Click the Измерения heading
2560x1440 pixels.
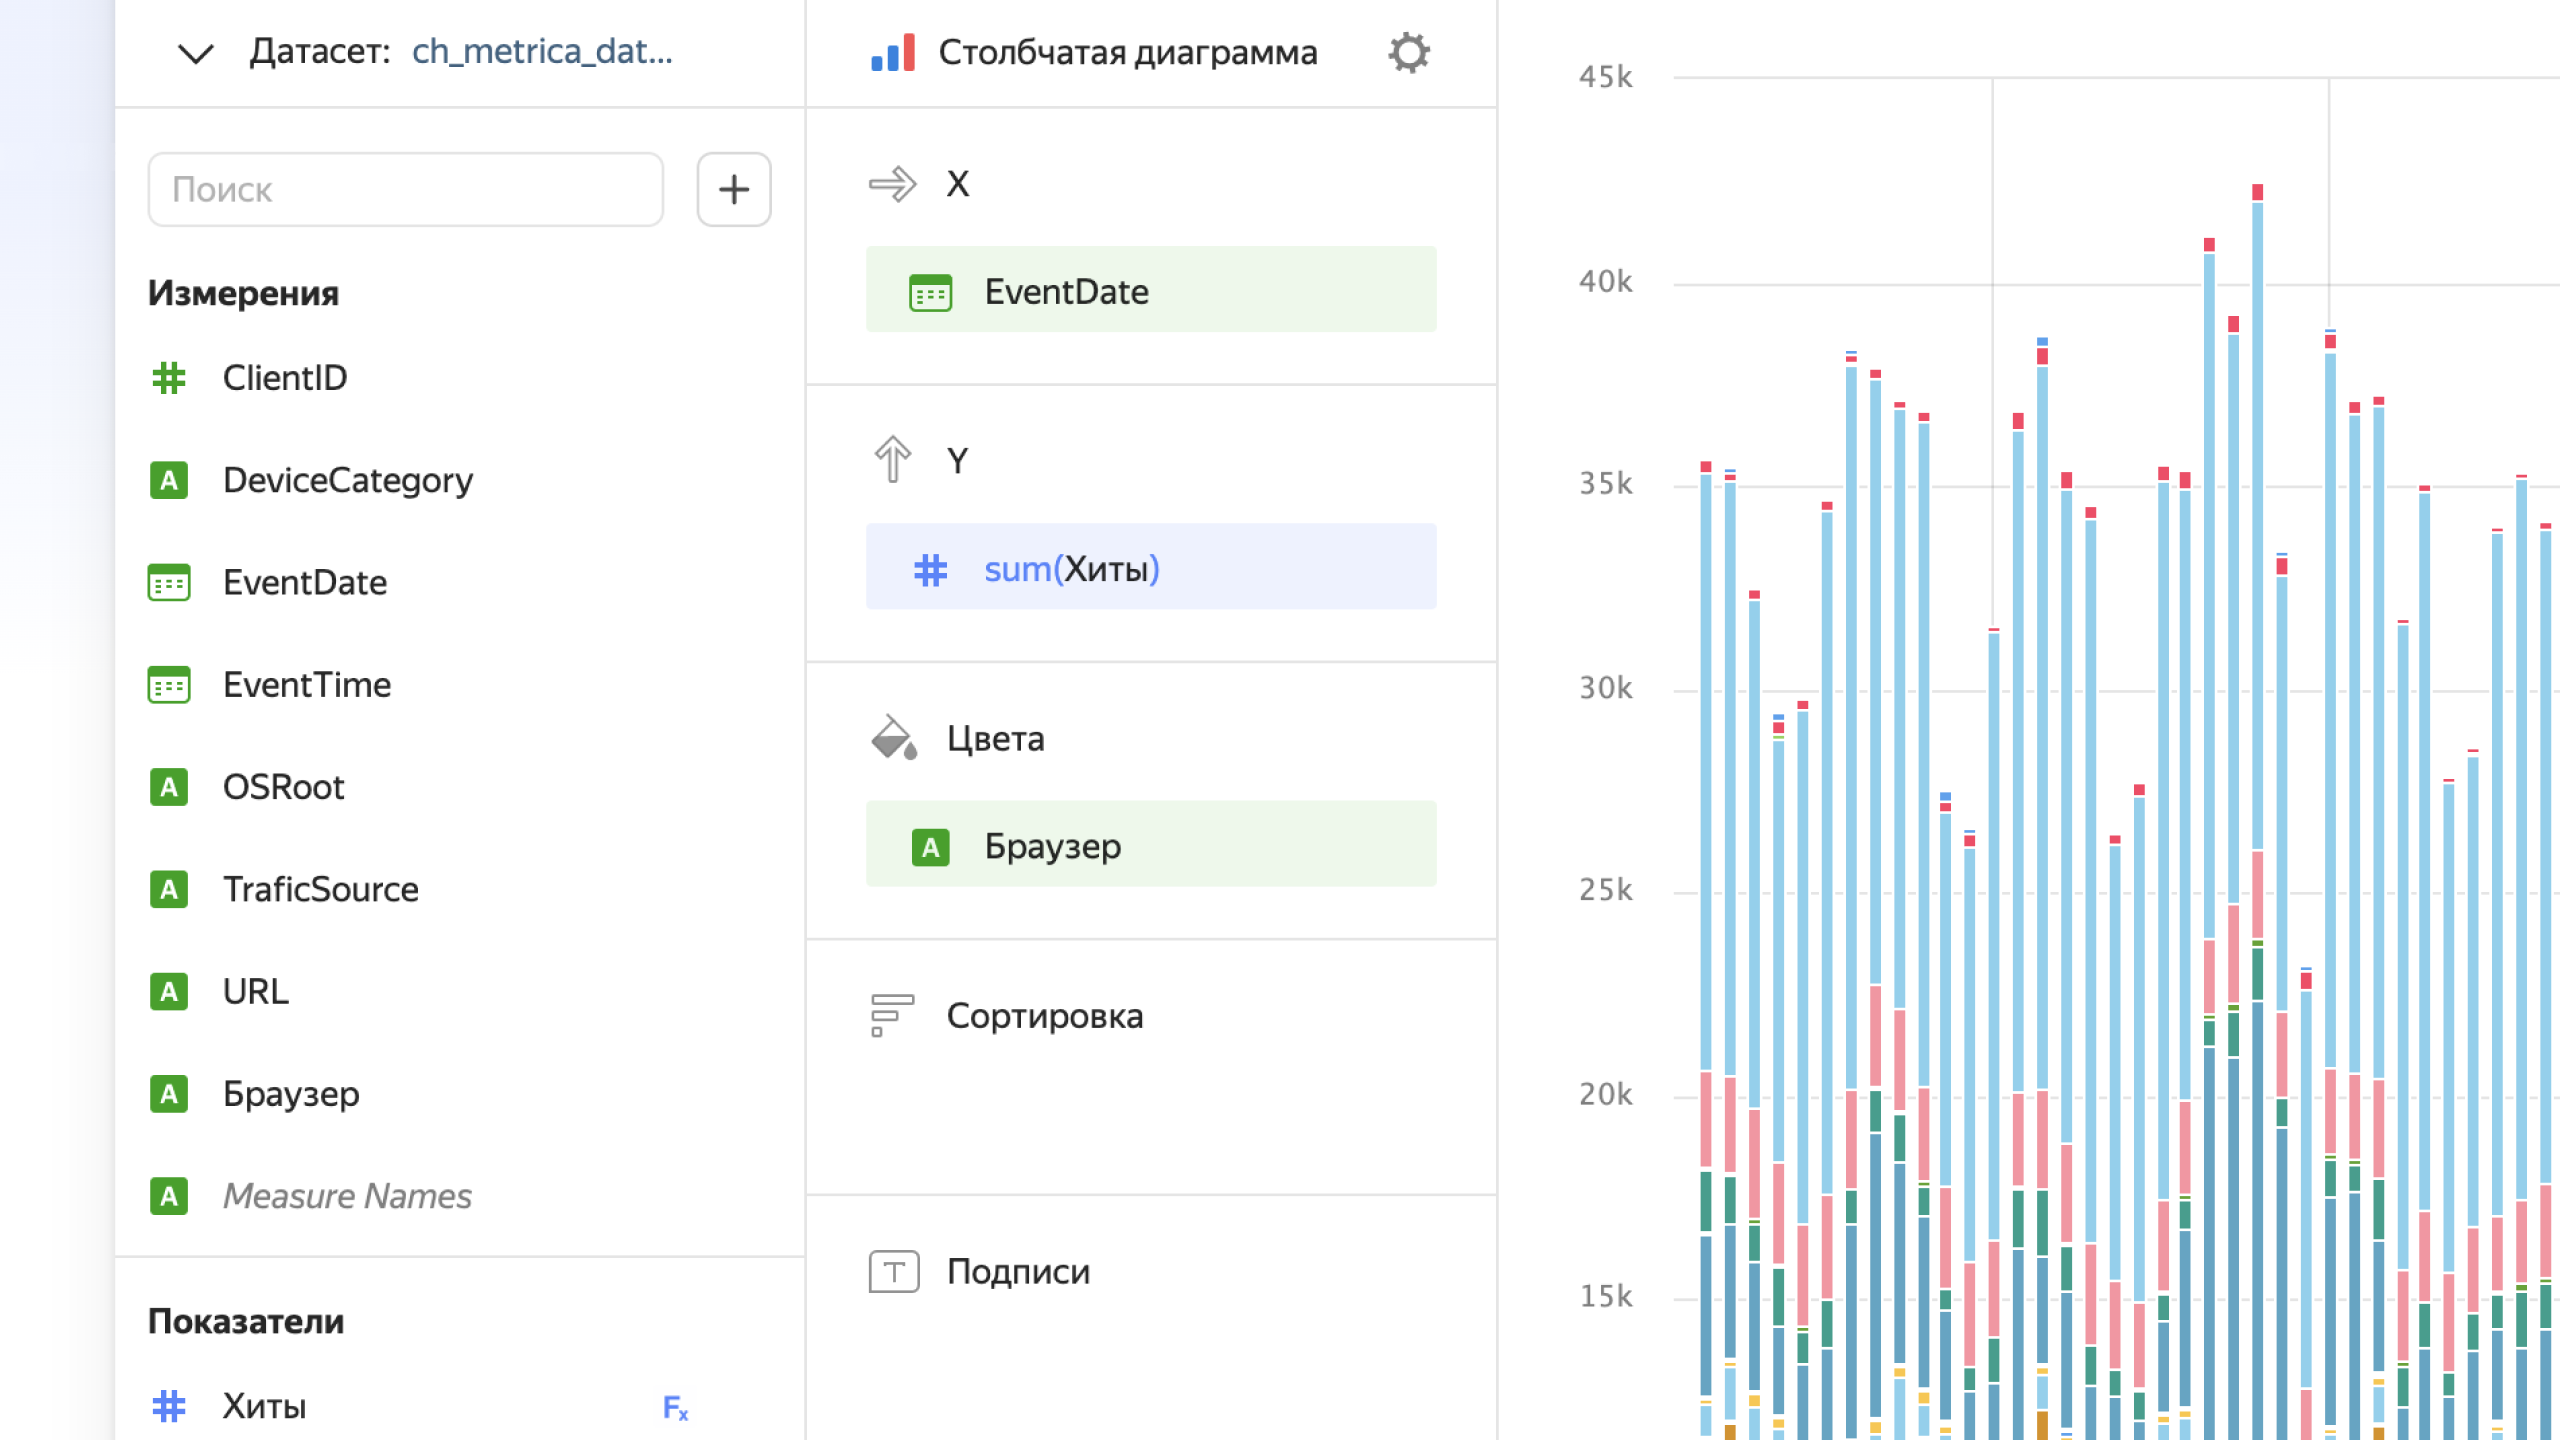243,293
